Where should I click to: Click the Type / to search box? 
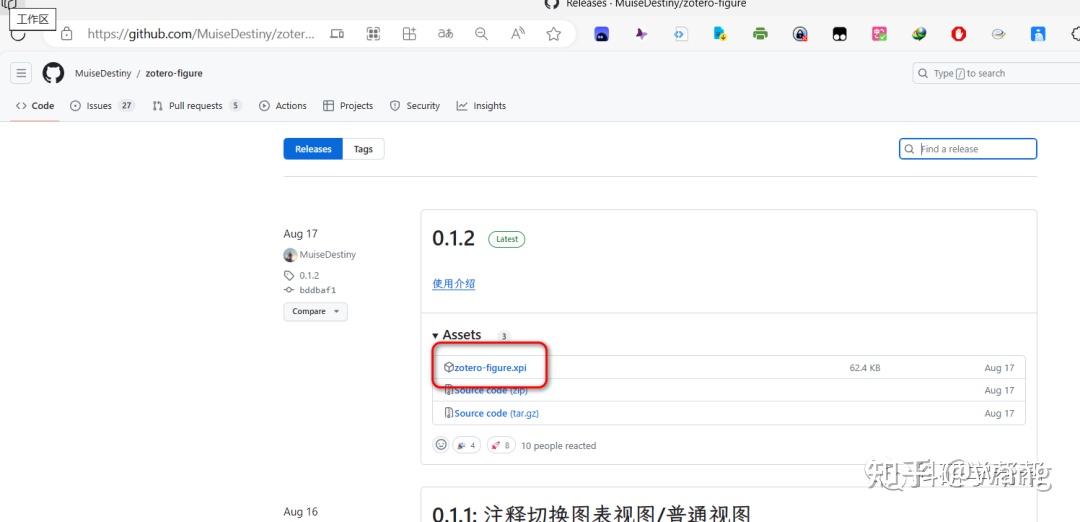(996, 73)
